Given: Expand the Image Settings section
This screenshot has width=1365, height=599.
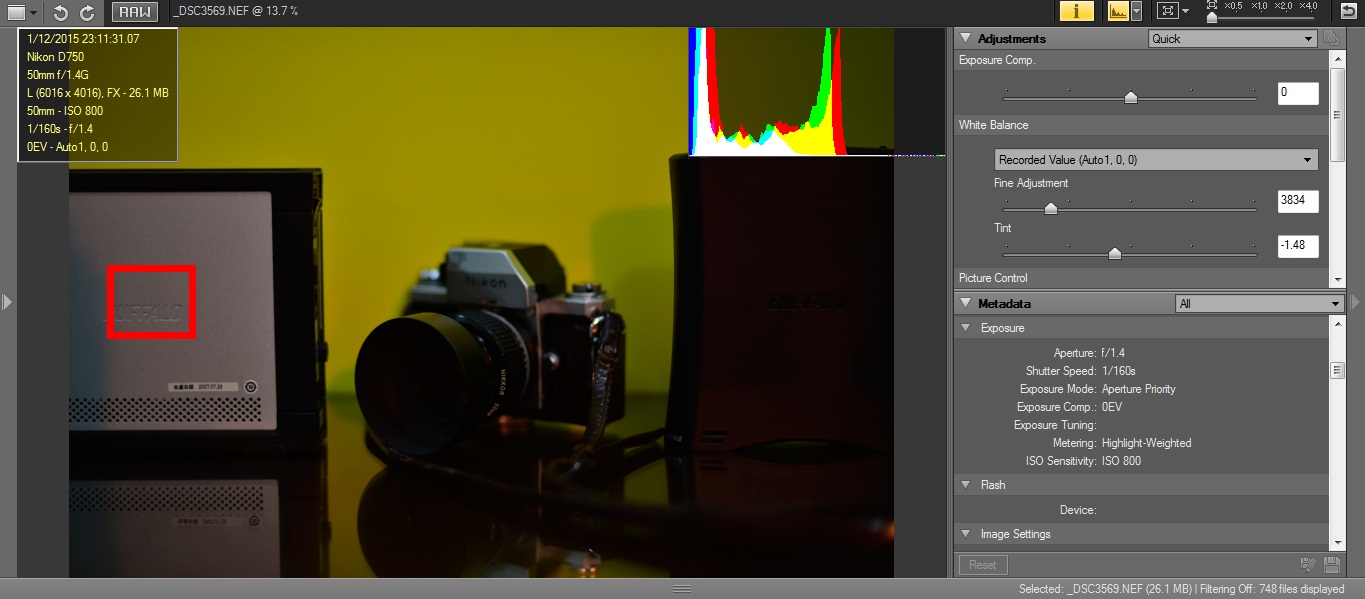Looking at the screenshot, I should click(965, 534).
